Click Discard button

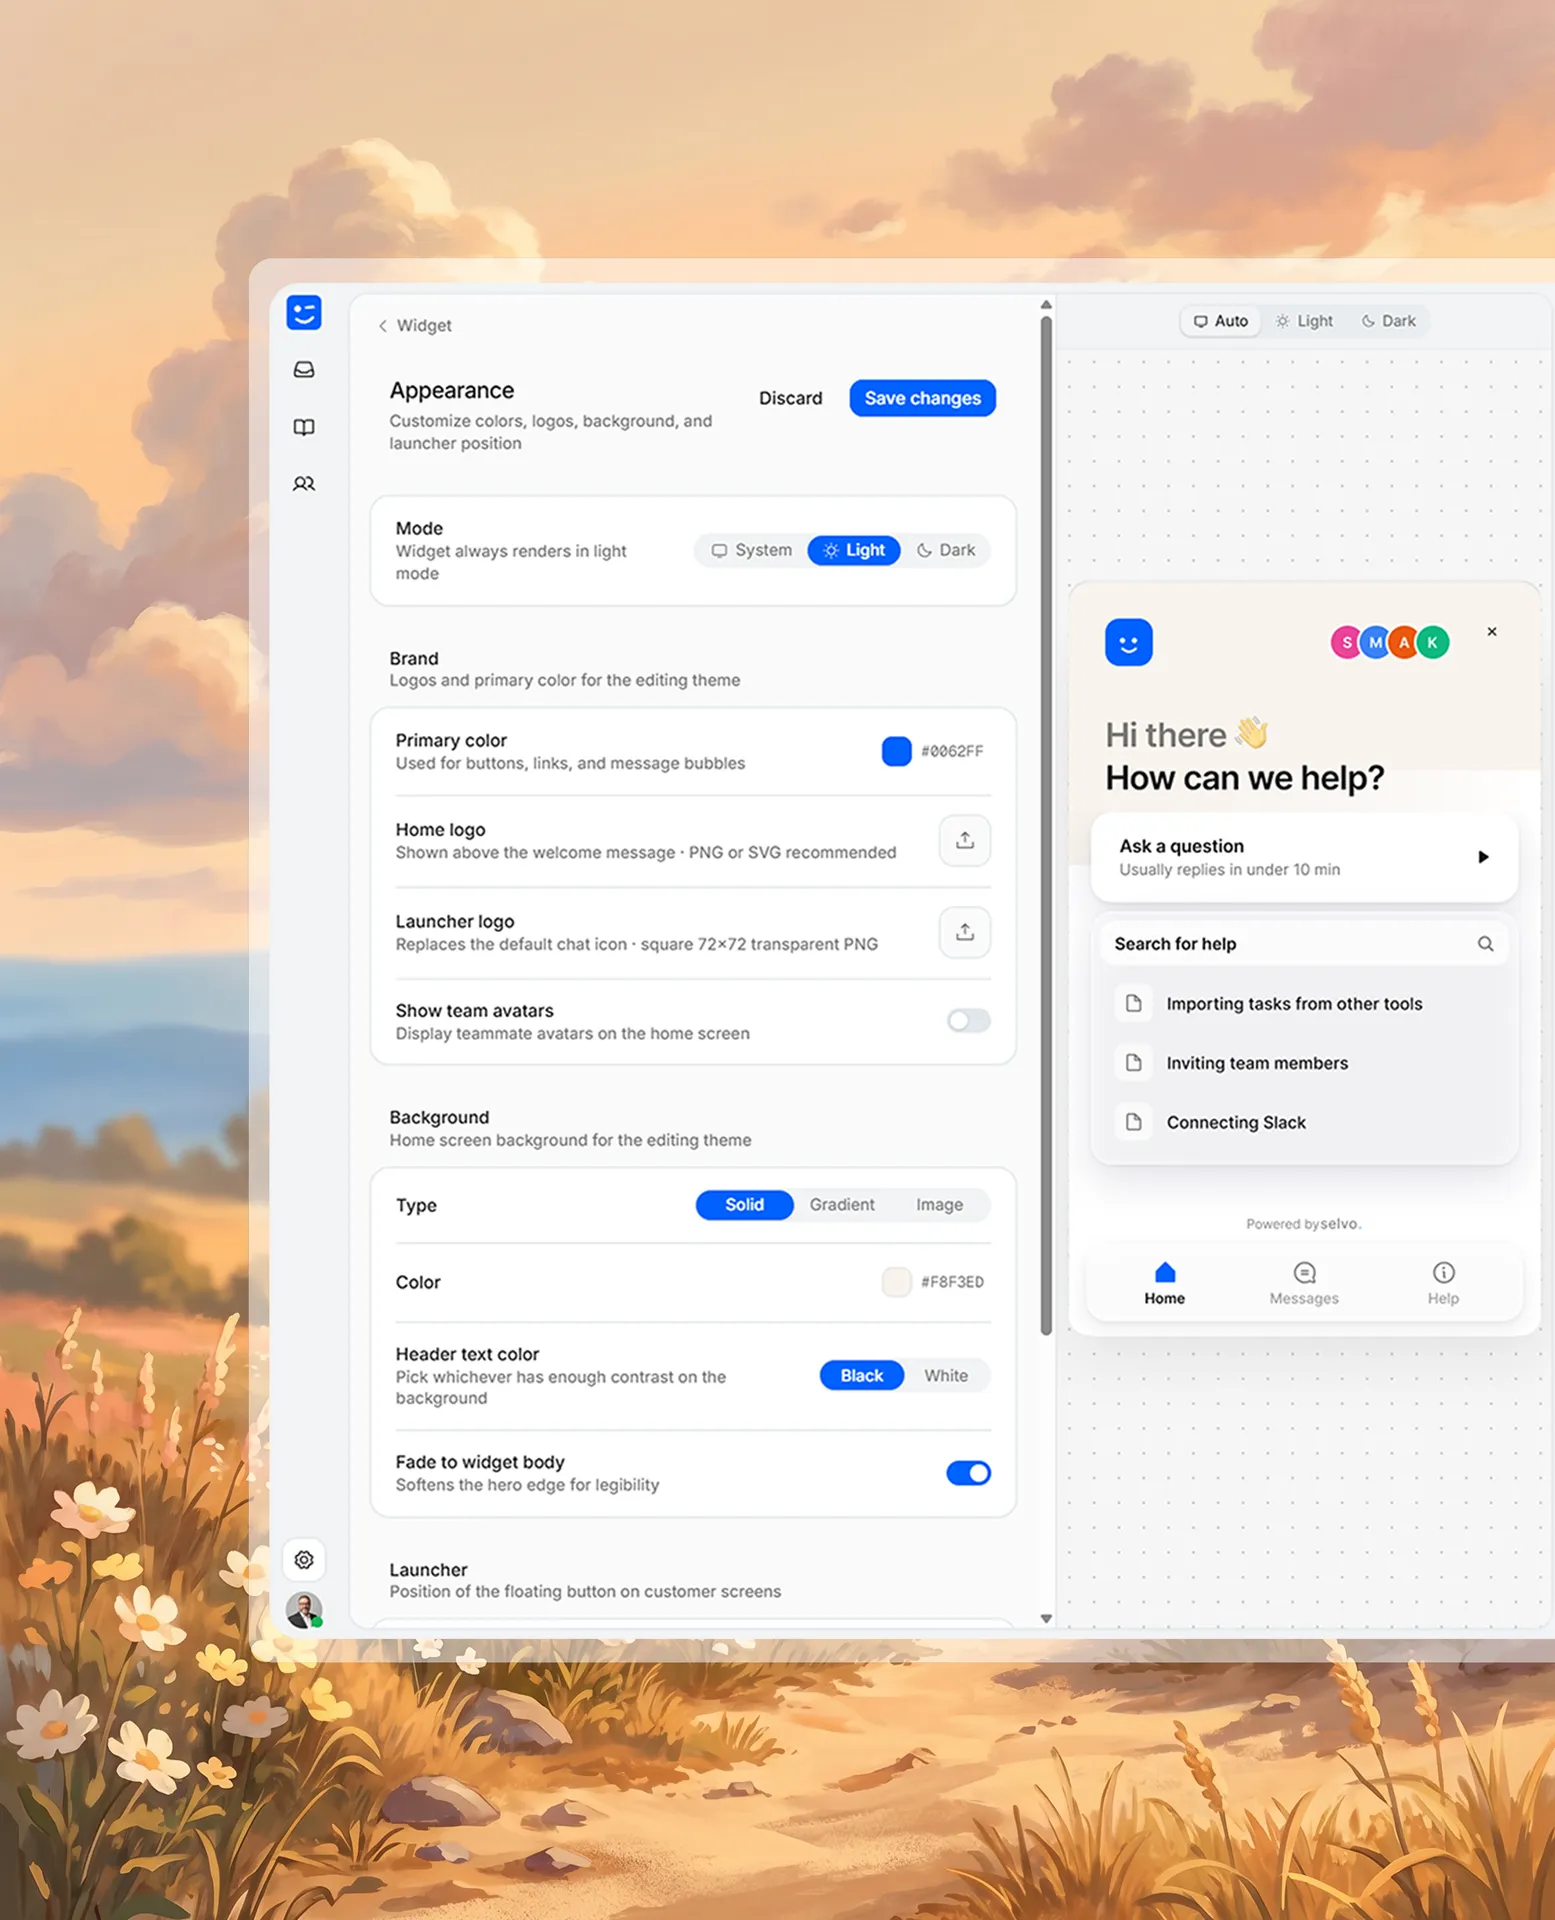(790, 398)
